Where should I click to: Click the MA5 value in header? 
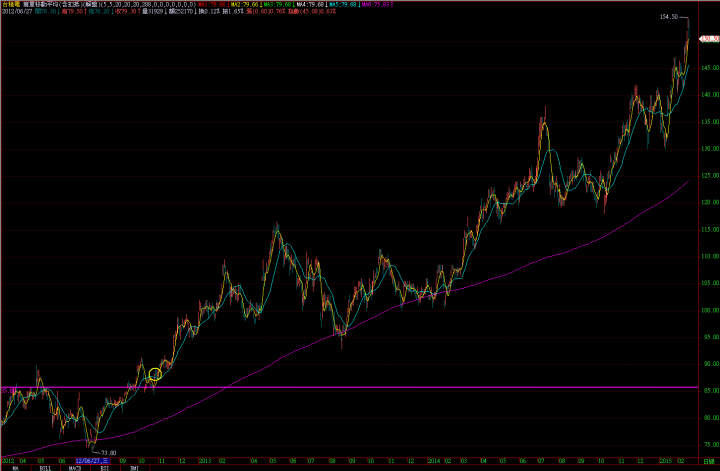click(343, 5)
